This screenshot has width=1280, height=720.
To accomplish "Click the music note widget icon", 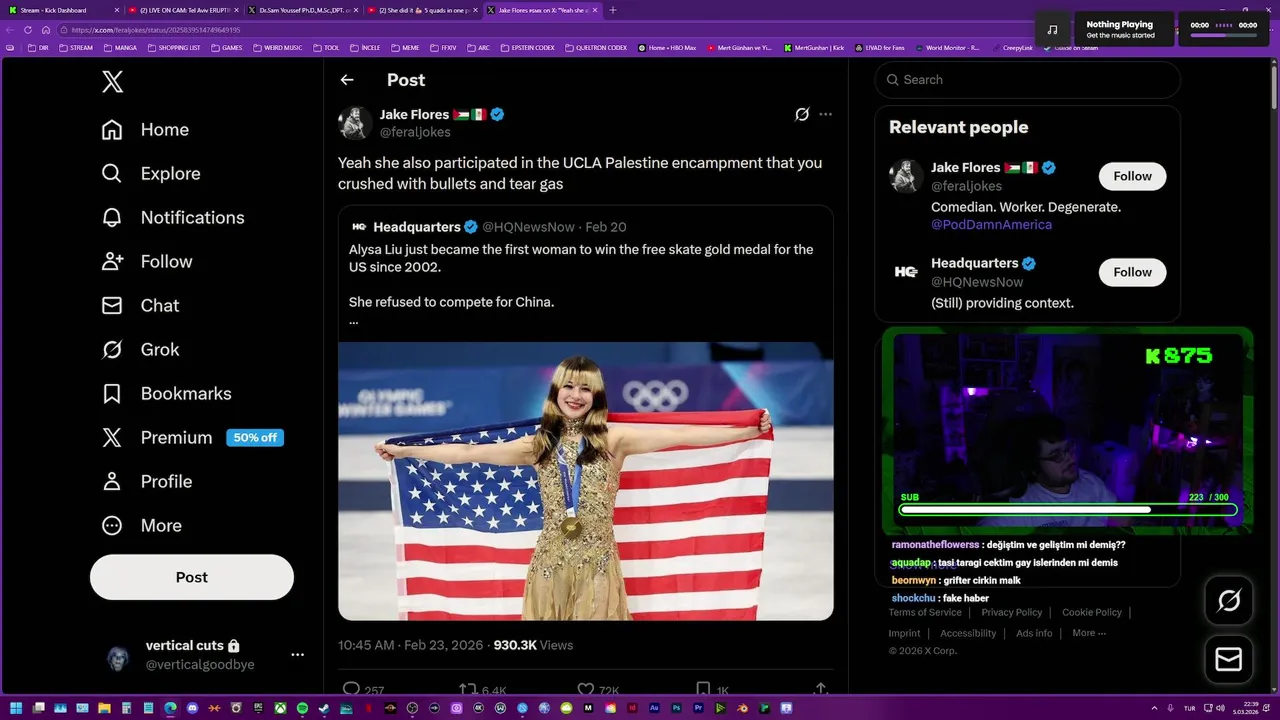I will 1052,29.
